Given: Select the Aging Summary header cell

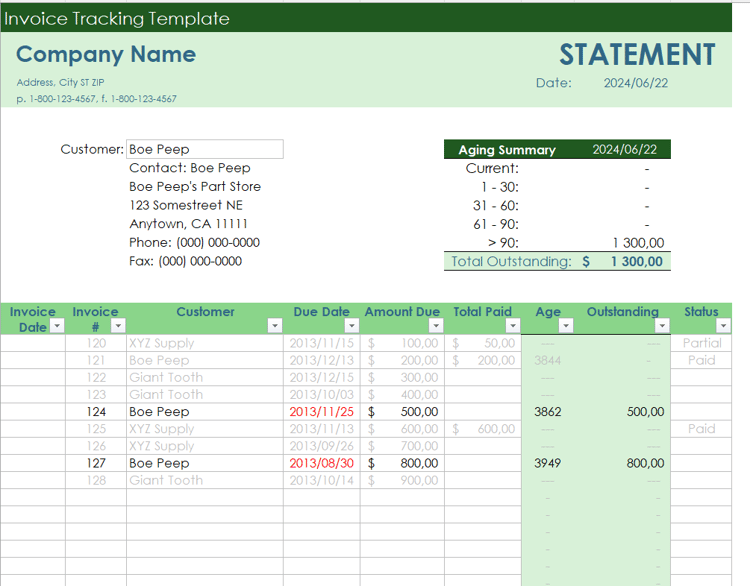Looking at the screenshot, I should point(507,150).
